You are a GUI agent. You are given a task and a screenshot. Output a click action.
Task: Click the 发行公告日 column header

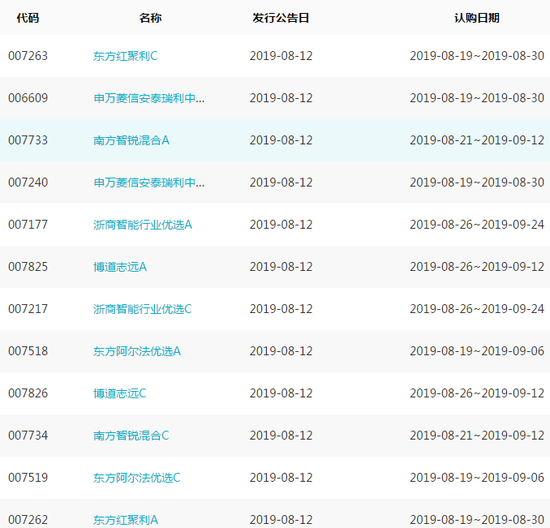click(x=281, y=18)
